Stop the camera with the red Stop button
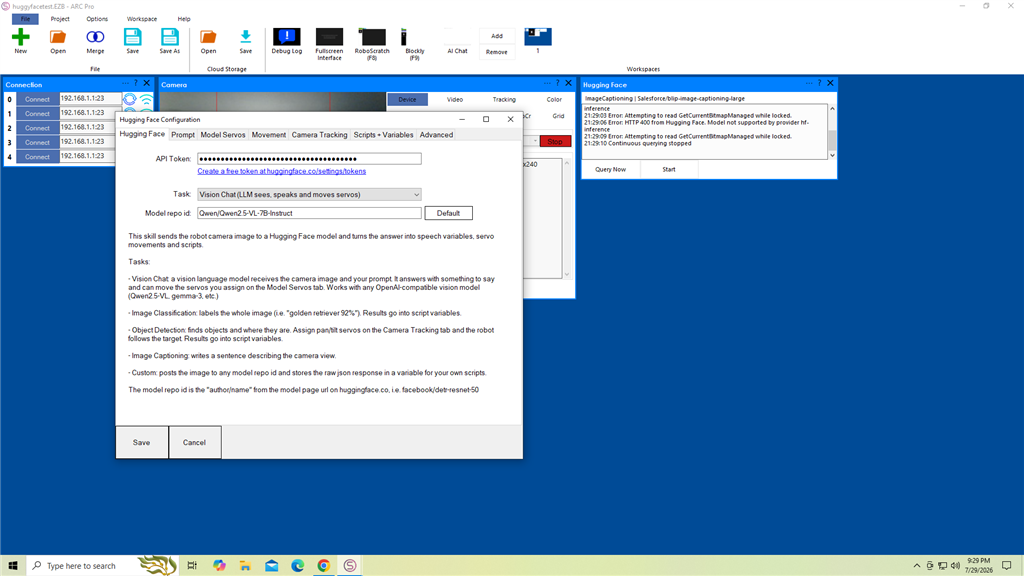The height and width of the screenshot is (576, 1024). coord(555,141)
